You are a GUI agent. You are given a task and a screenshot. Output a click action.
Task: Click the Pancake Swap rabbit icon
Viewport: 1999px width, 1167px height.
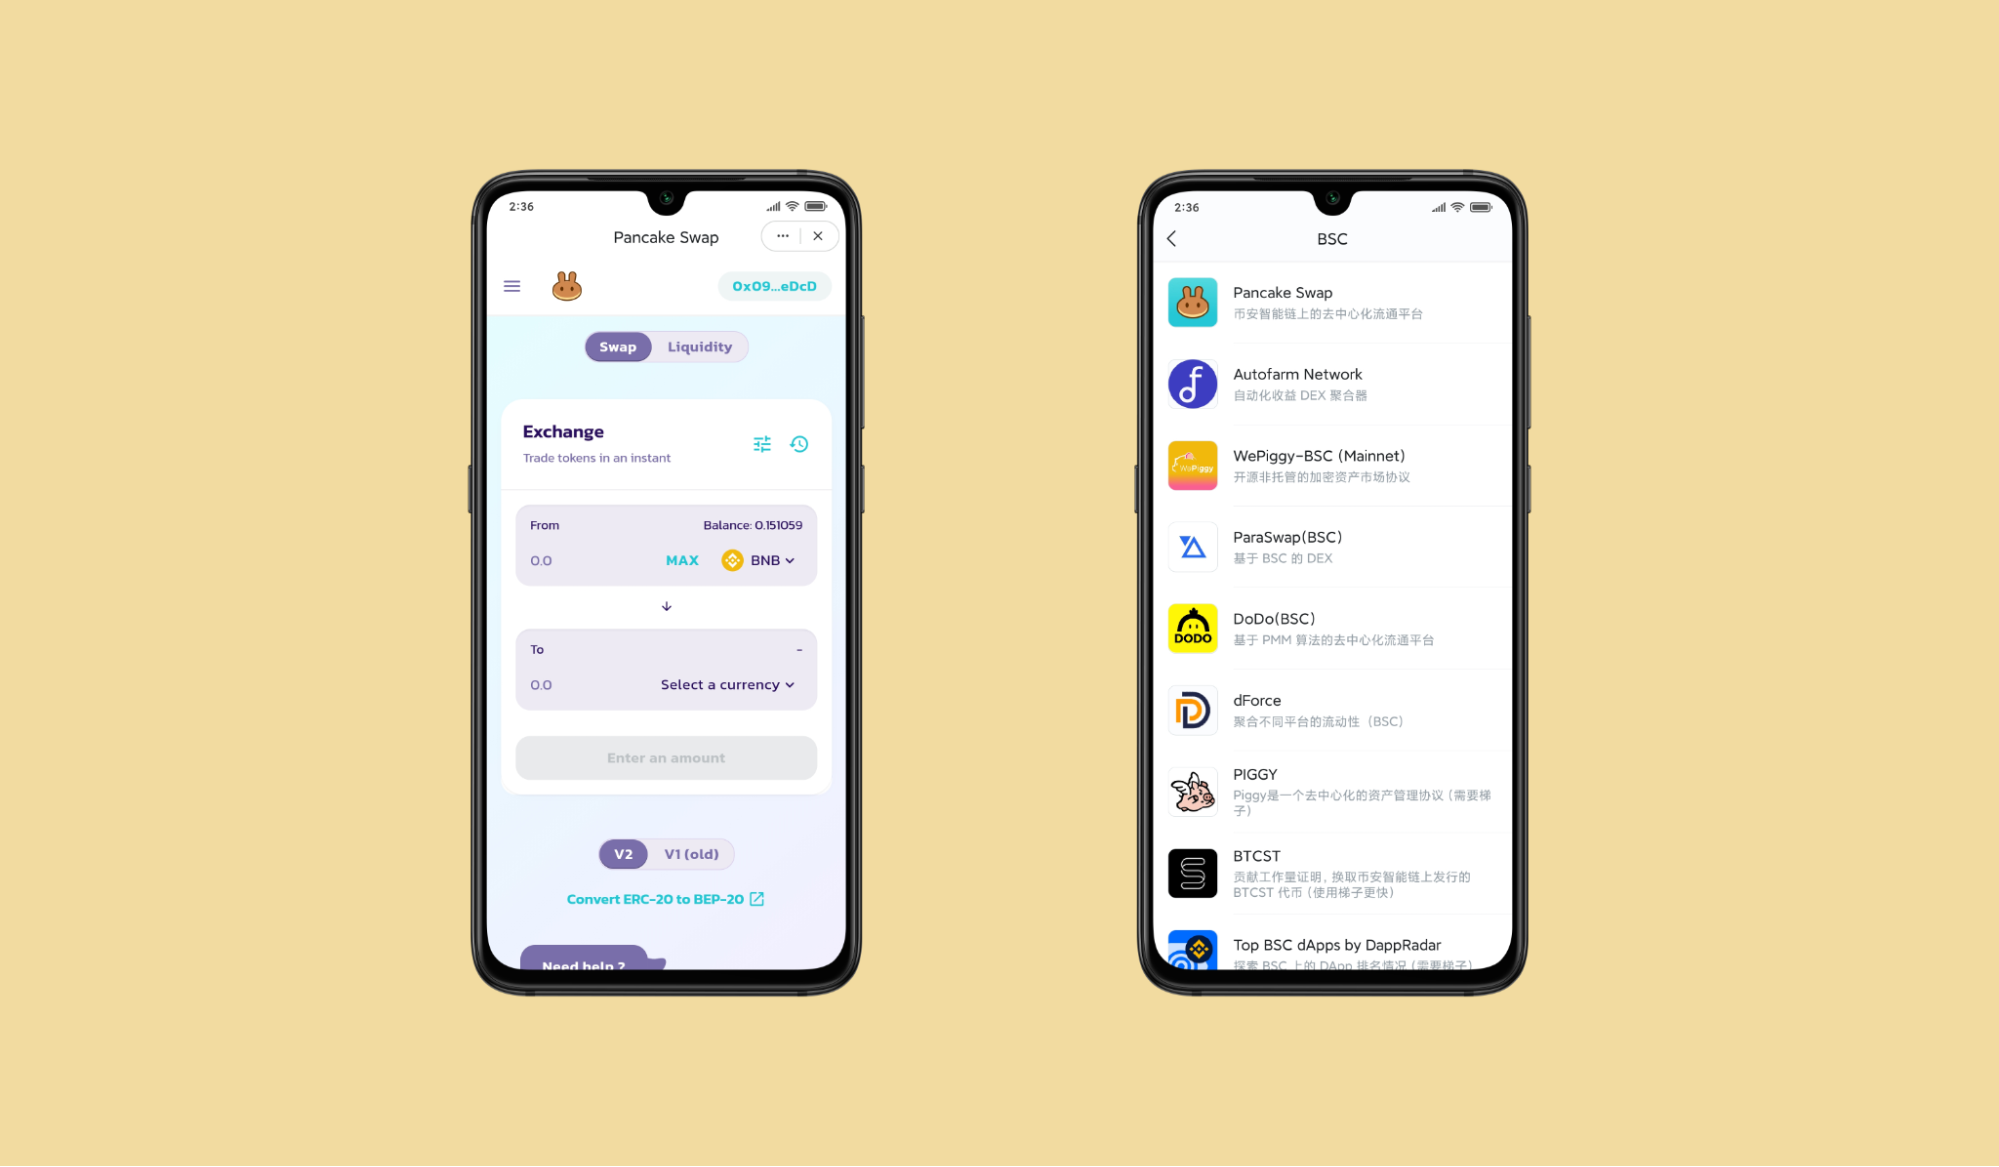click(x=565, y=285)
